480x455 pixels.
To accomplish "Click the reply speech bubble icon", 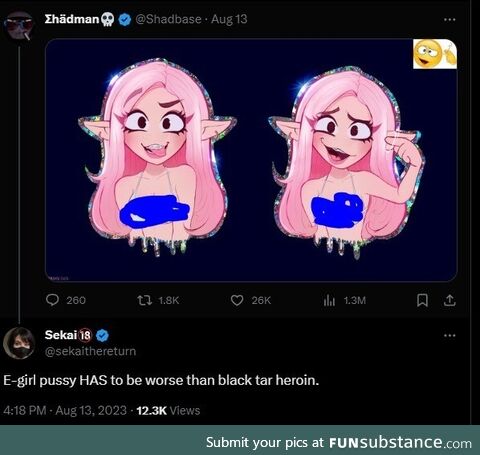I will click(52, 300).
